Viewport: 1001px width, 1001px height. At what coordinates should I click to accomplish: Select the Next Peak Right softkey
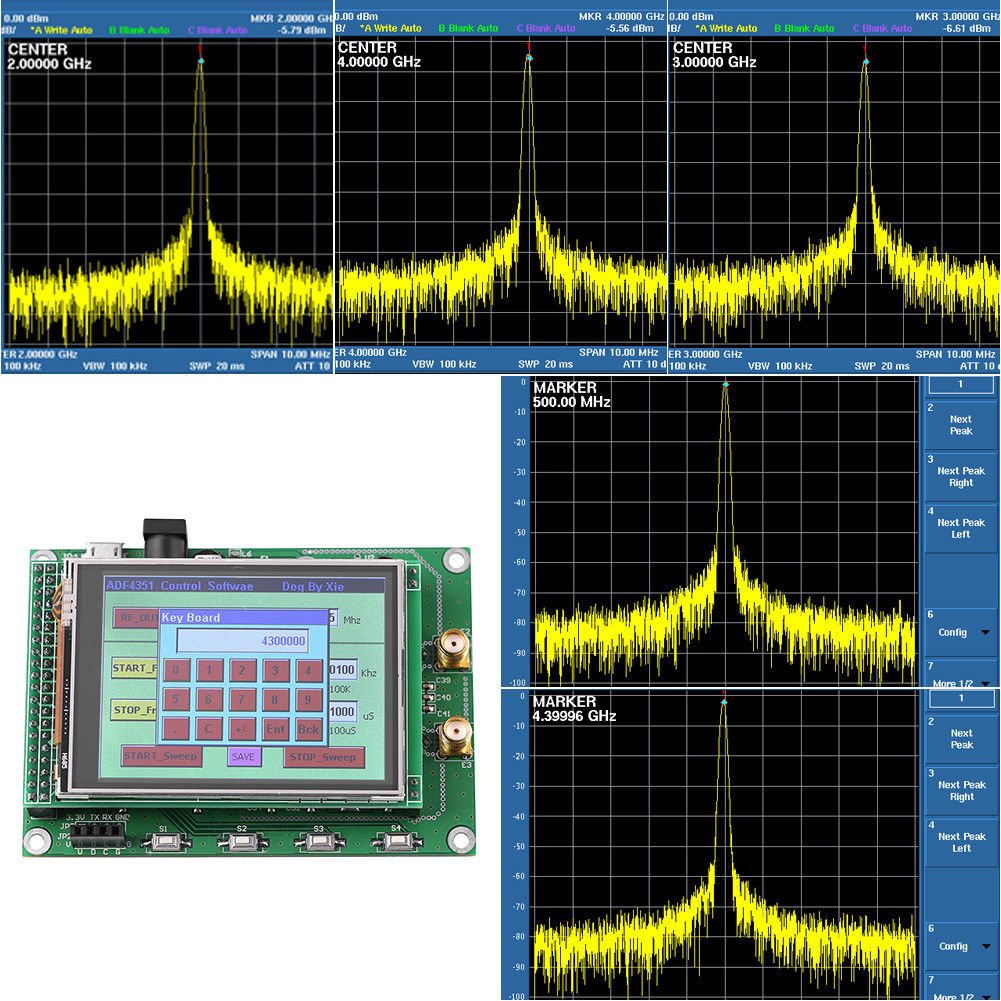click(x=960, y=477)
